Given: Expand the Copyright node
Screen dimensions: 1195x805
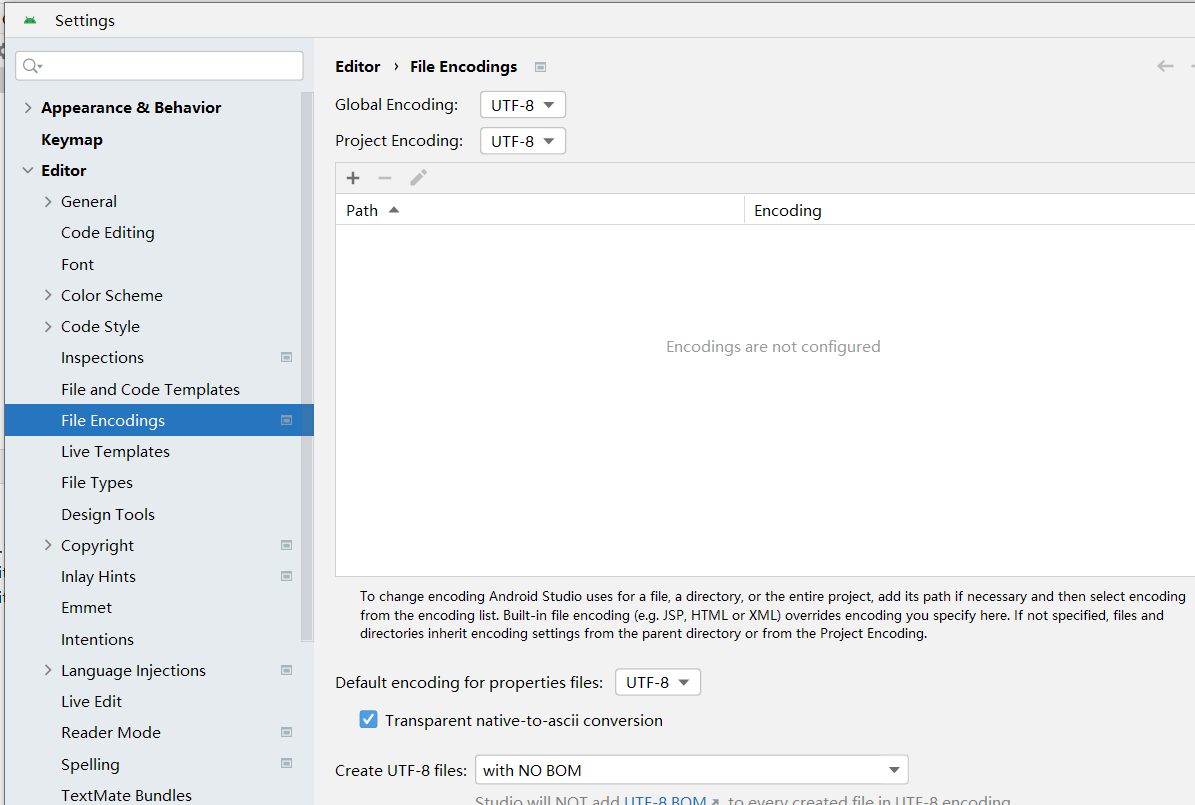Looking at the screenshot, I should coord(48,545).
